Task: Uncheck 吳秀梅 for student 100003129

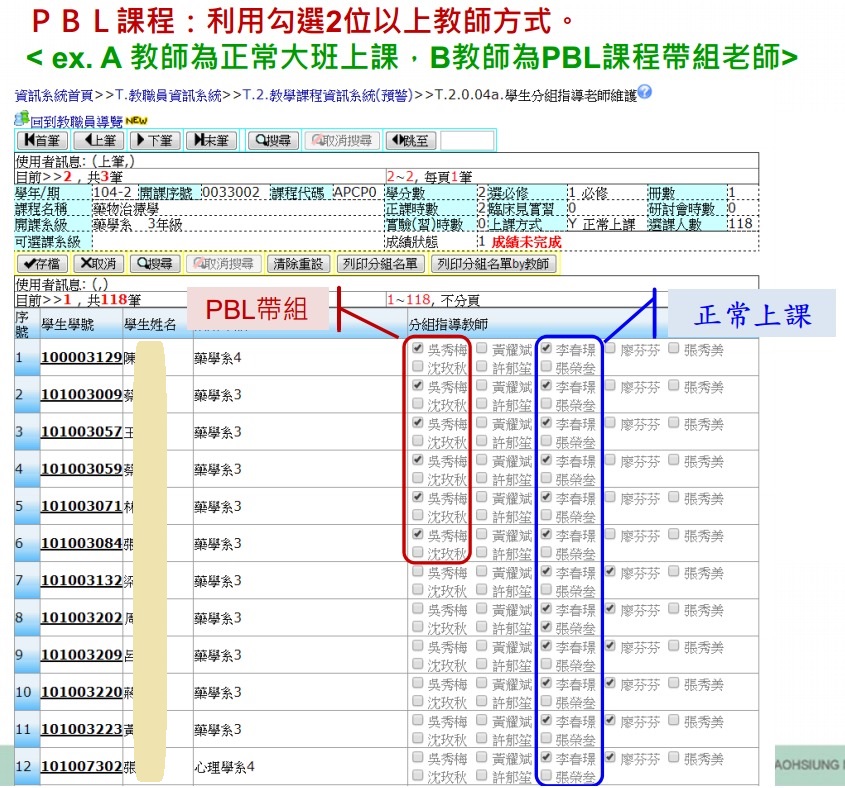Action: [x=418, y=348]
